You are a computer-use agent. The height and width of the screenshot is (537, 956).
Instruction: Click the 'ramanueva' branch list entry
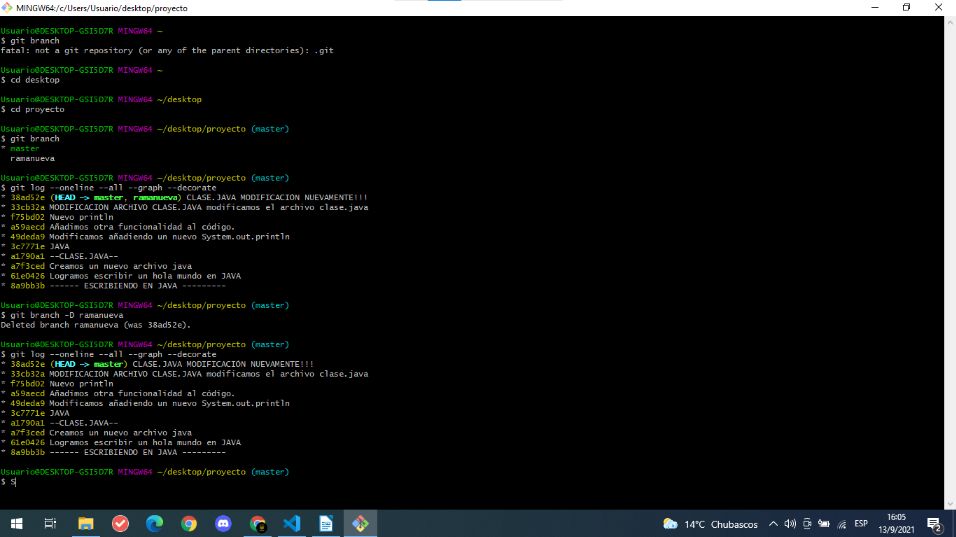pyautogui.click(x=32, y=158)
